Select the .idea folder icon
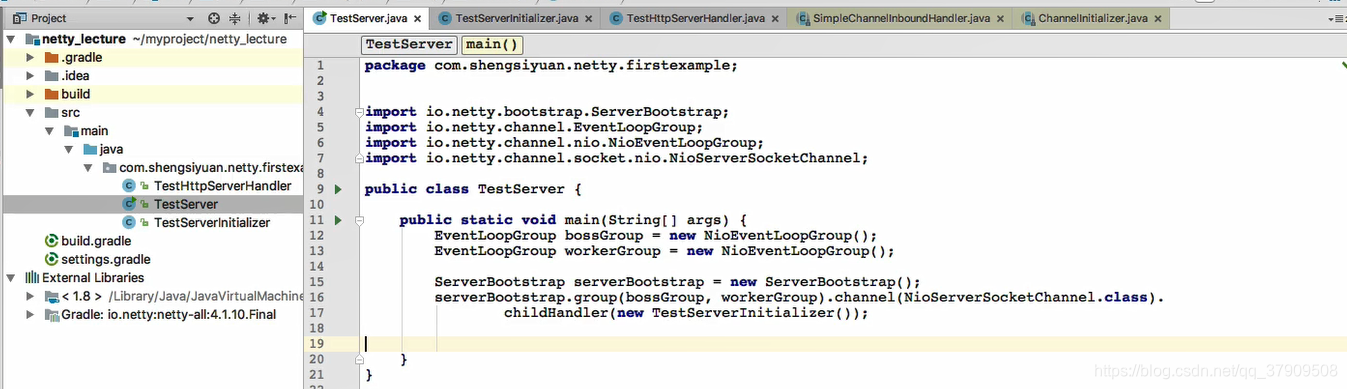Image resolution: width=1347 pixels, height=389 pixels. click(51, 76)
